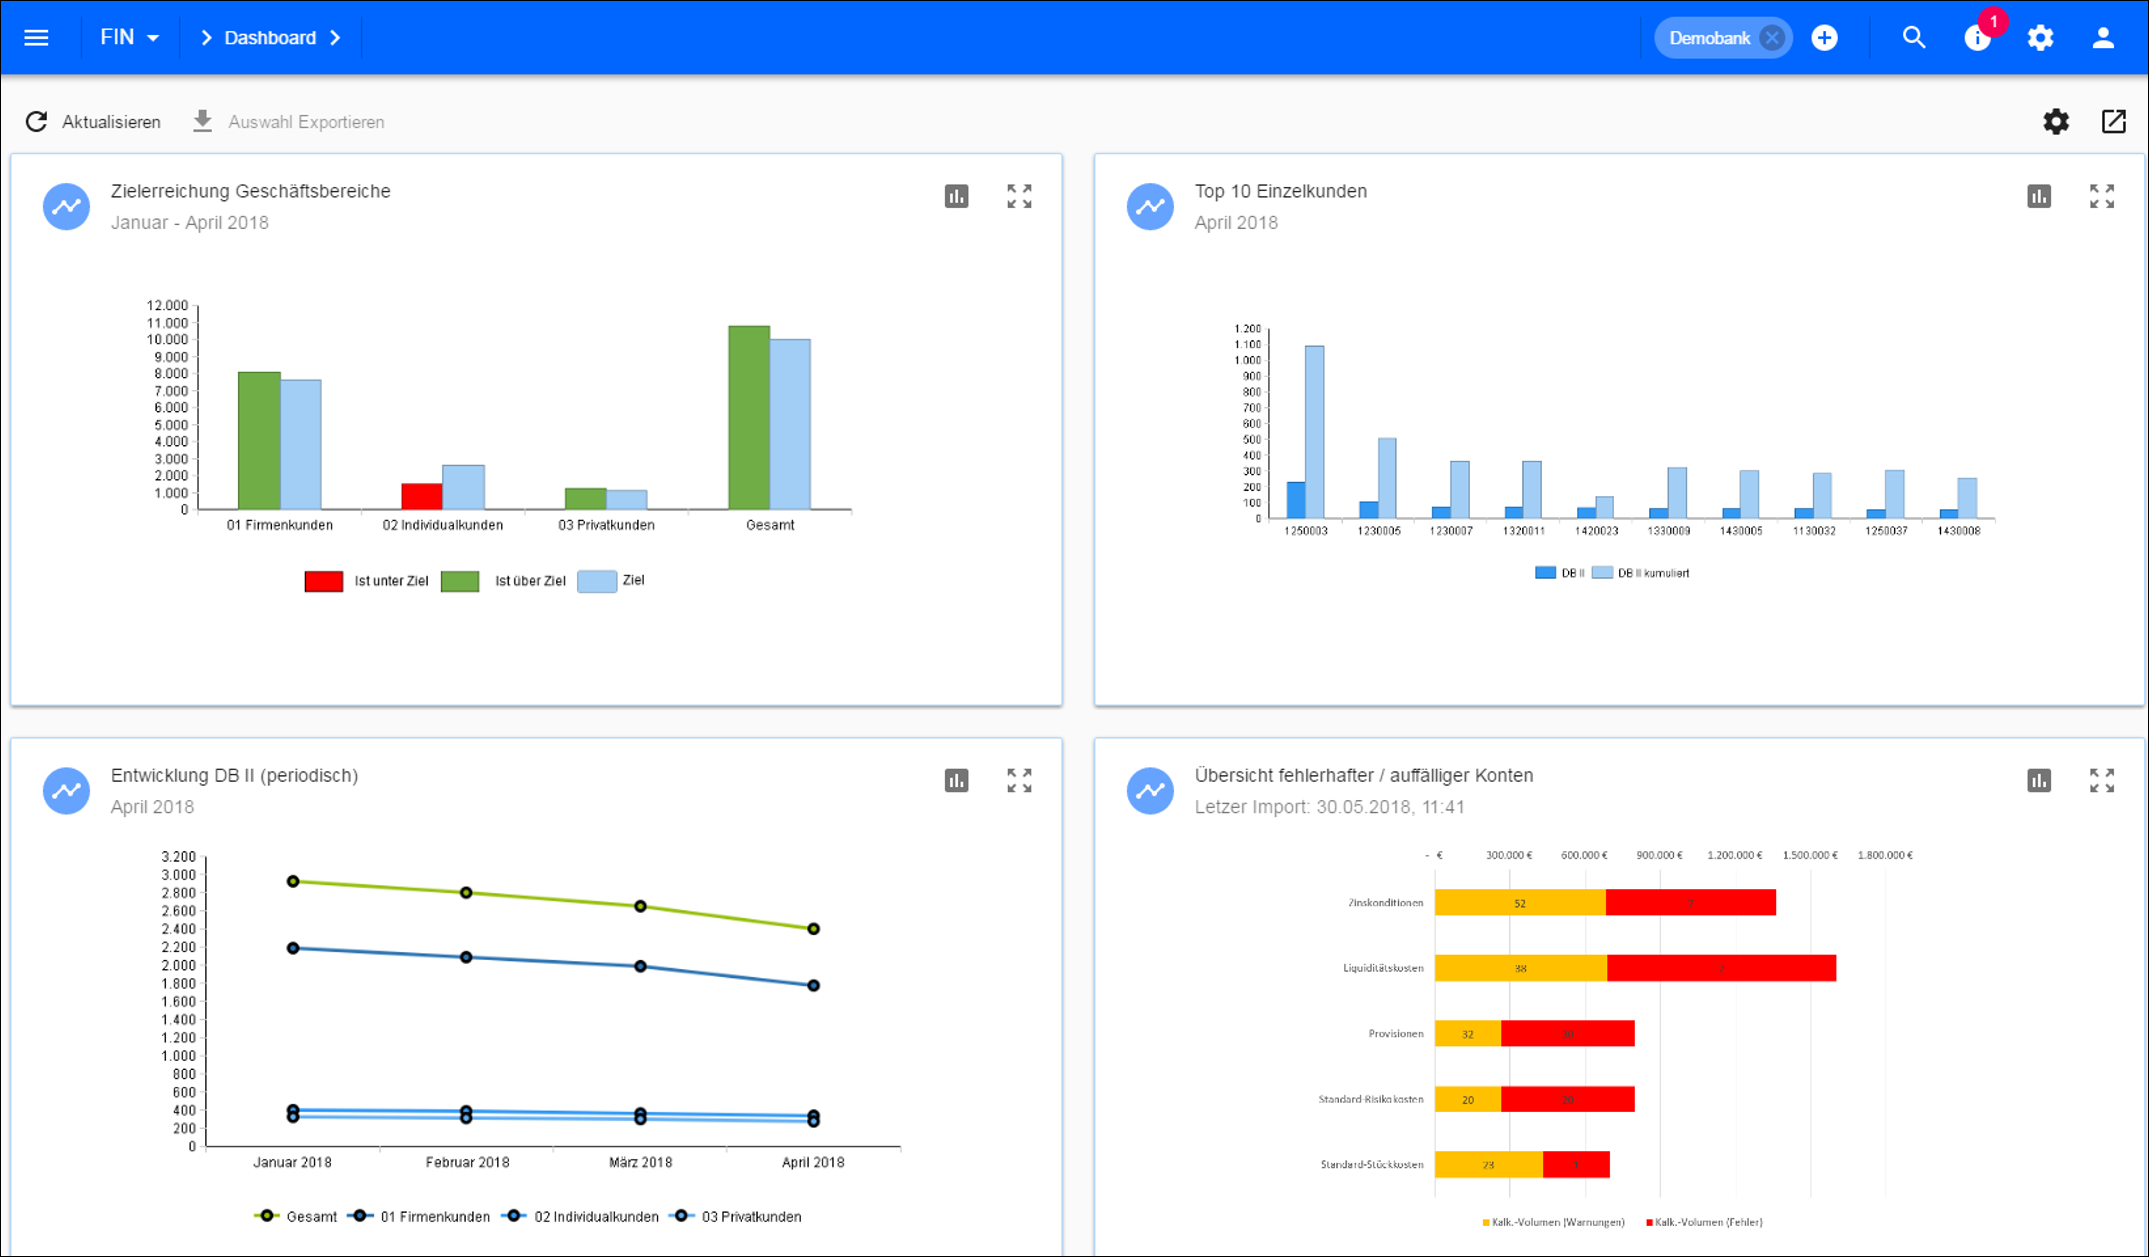The image size is (2149, 1257).
Task: Expand Top 10 Einzelkunden chart fullscreen
Action: click(2101, 196)
